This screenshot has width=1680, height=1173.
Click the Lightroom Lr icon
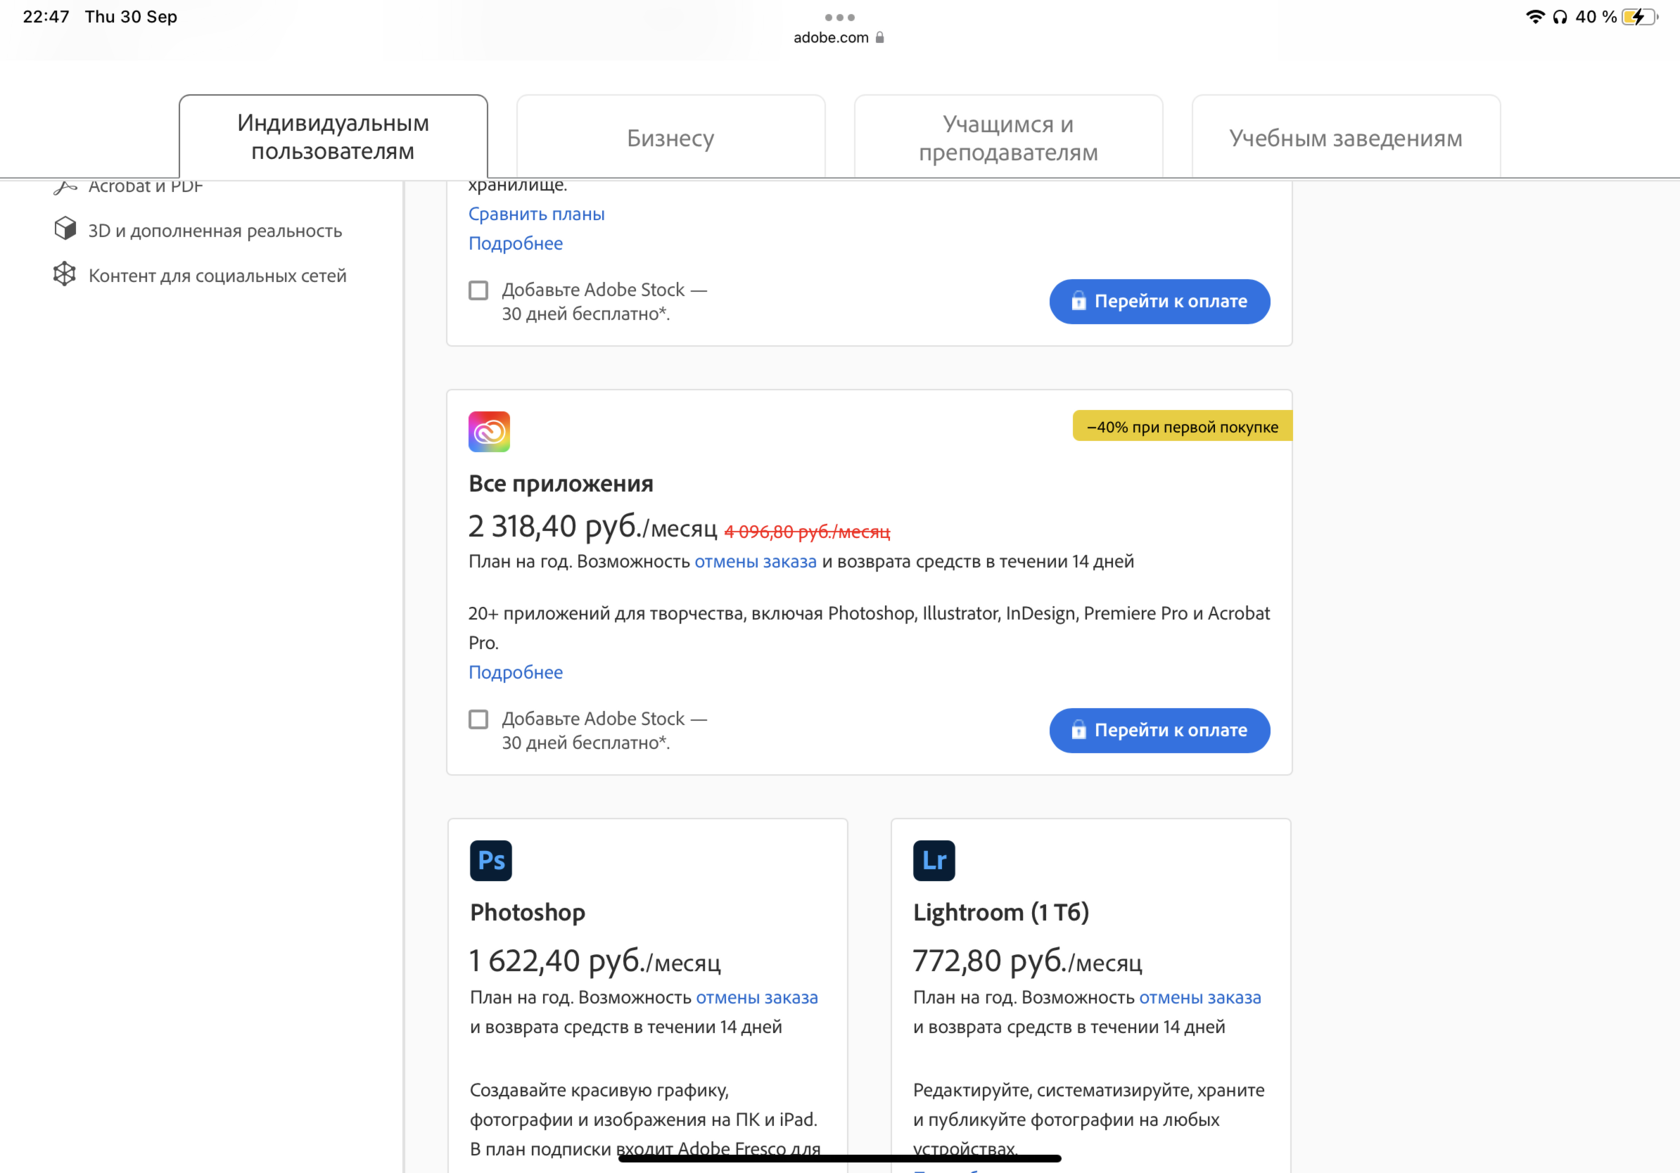[x=934, y=860]
